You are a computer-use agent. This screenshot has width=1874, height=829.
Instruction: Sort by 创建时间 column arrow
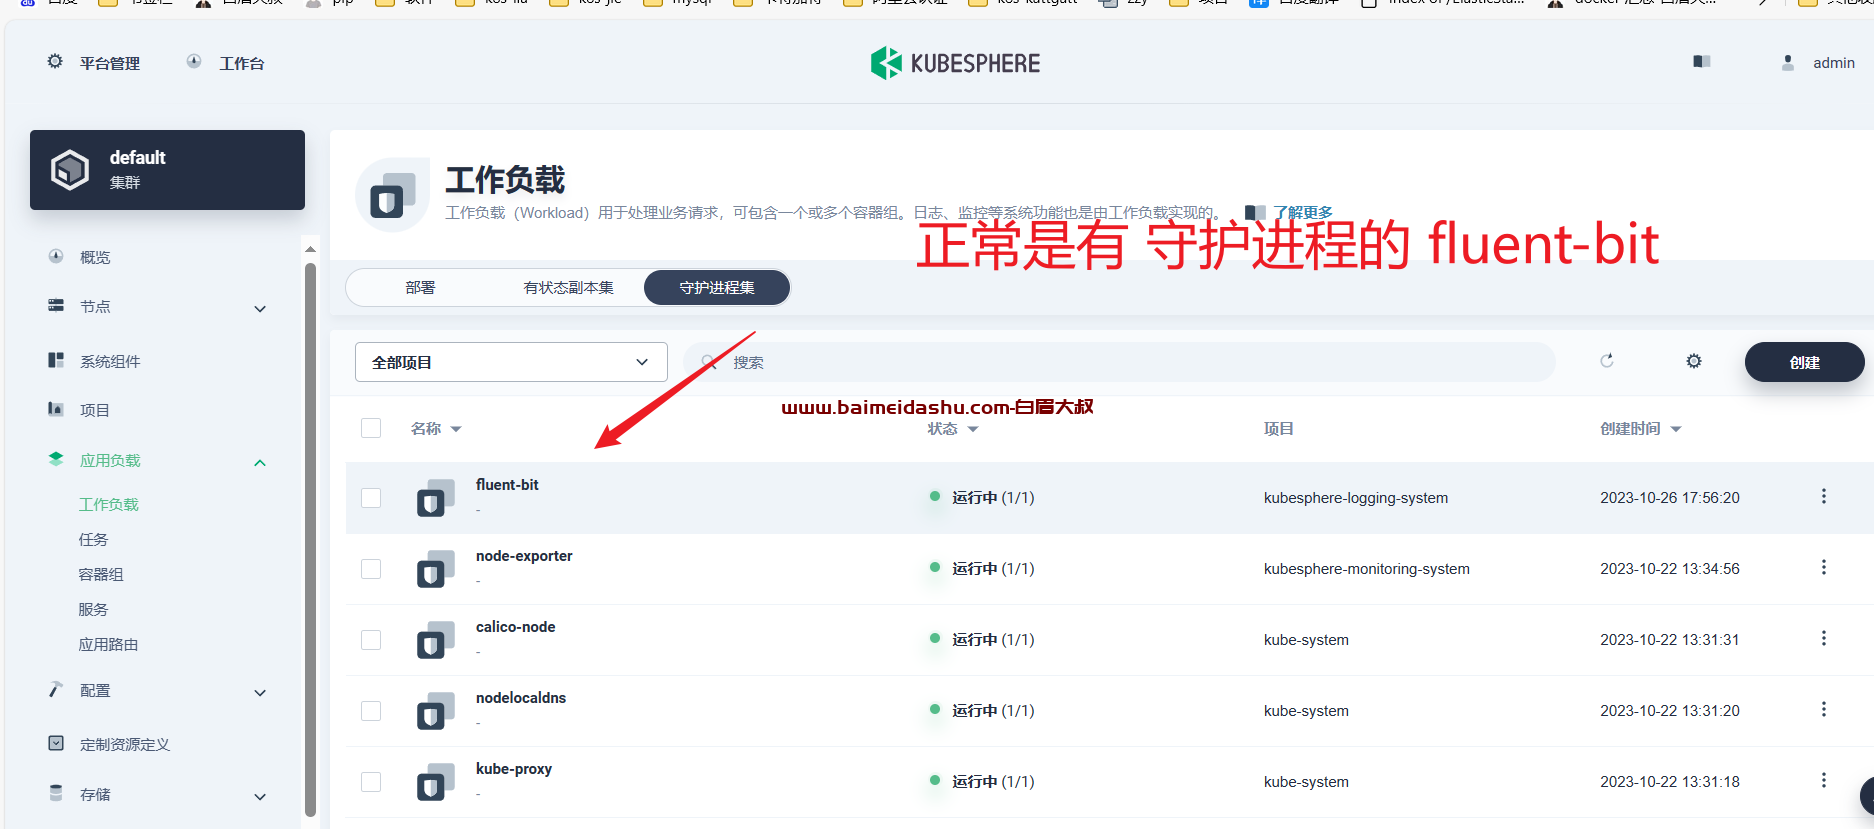[x=1676, y=429]
